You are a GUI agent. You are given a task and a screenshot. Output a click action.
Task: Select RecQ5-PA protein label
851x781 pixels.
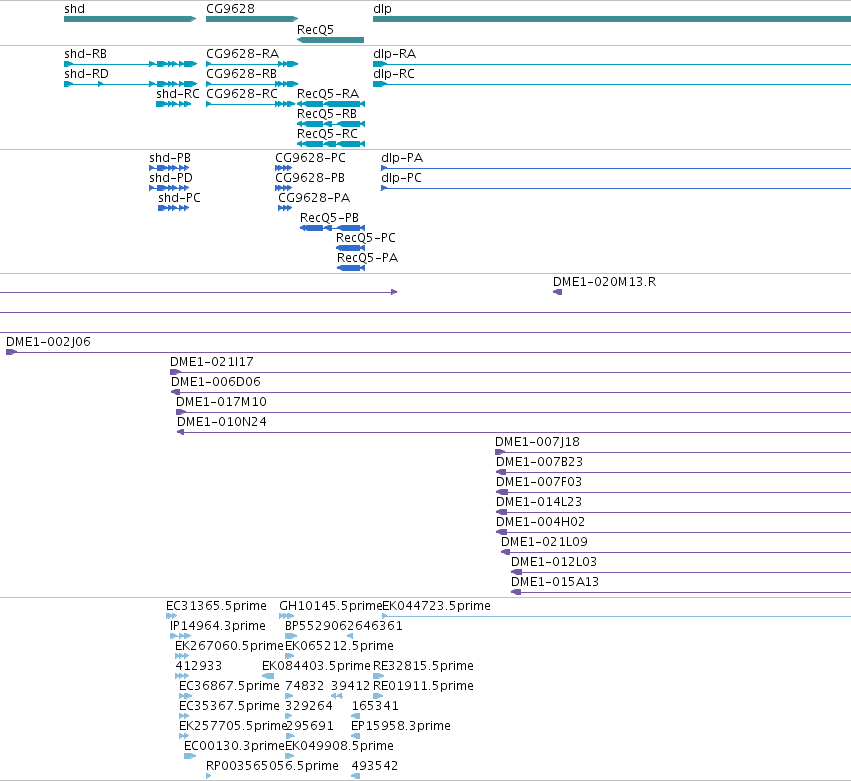coord(367,258)
